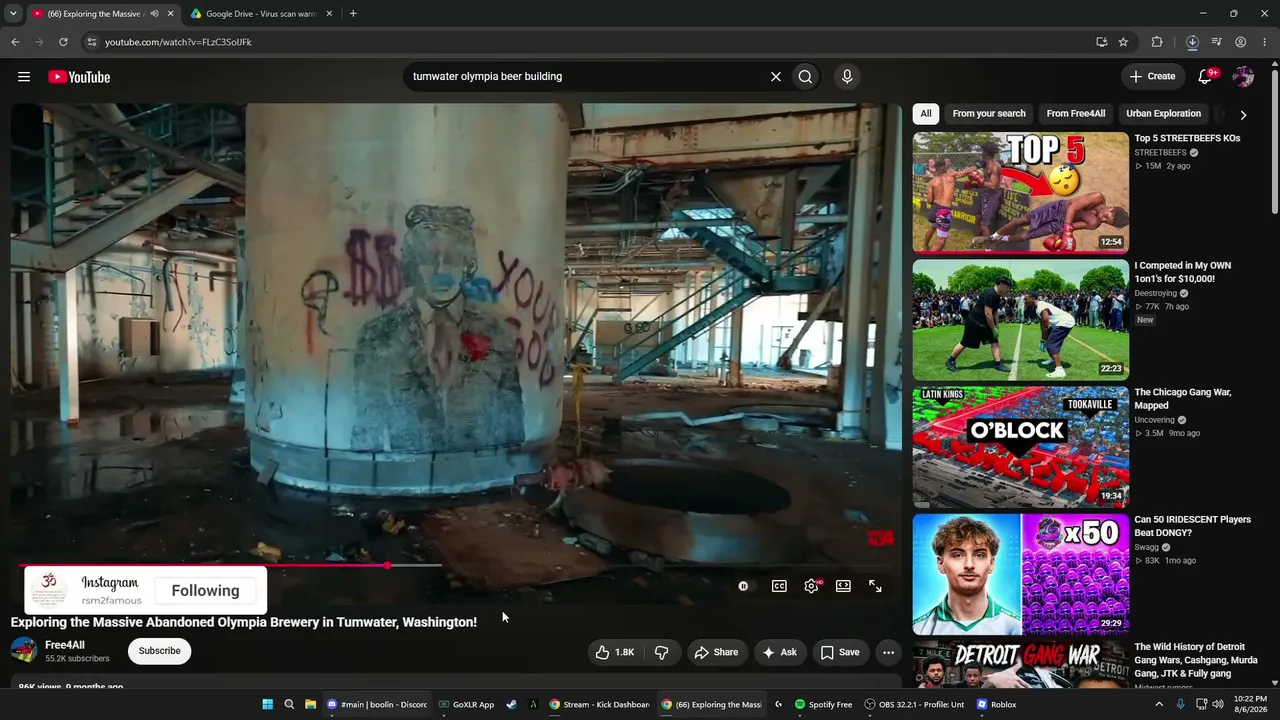Open a new browser tab

(x=353, y=14)
